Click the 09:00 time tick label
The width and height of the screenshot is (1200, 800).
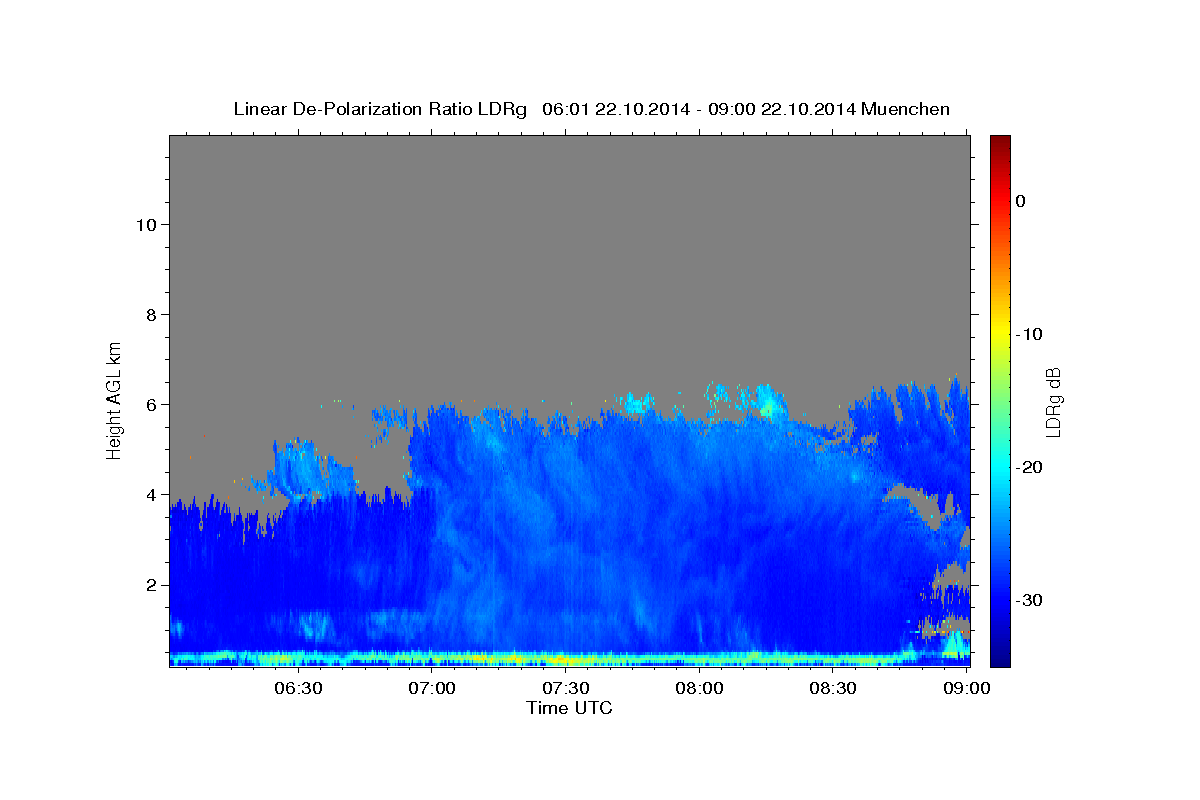[966, 689]
